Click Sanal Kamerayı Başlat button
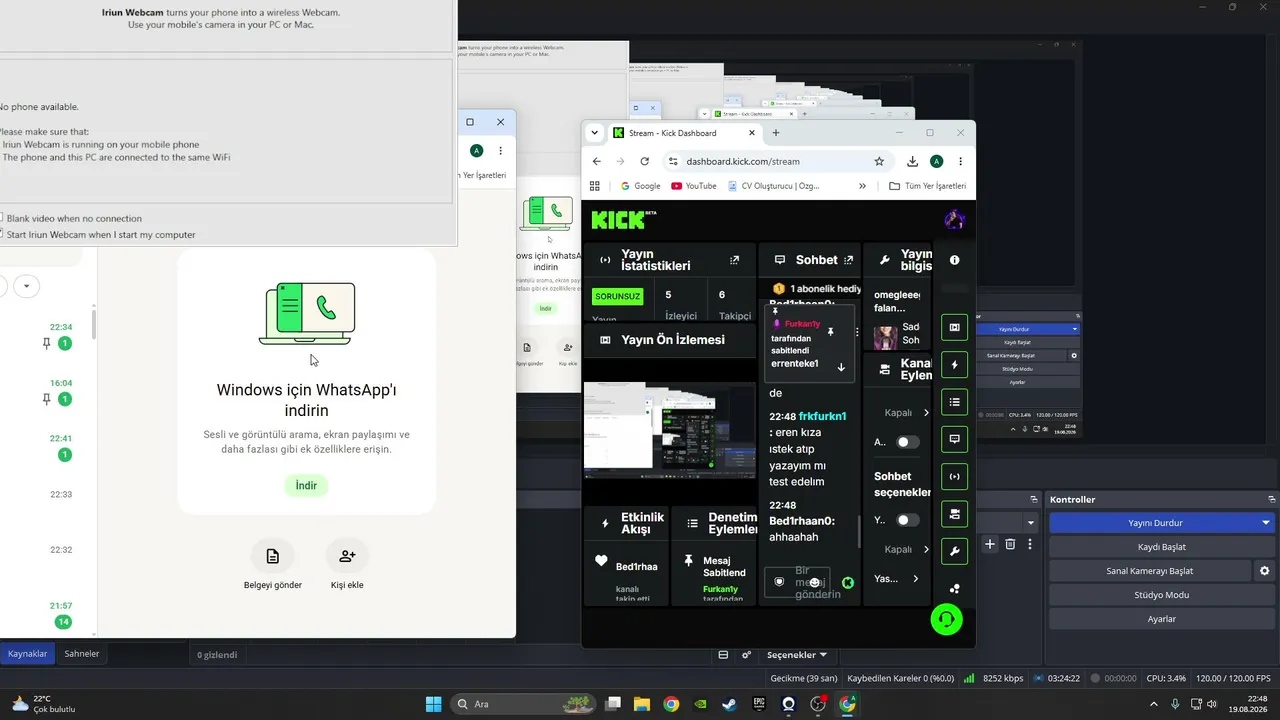Viewport: 1280px width, 720px height. (1150, 571)
